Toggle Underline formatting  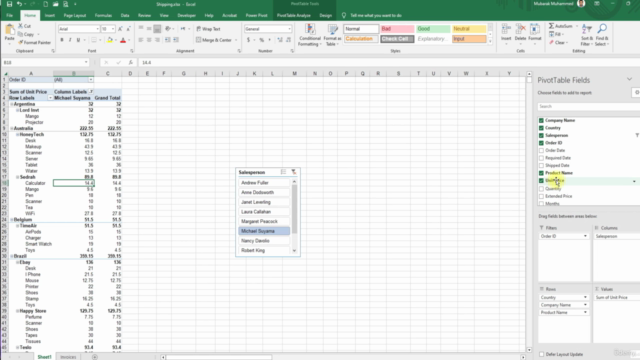pos(78,40)
